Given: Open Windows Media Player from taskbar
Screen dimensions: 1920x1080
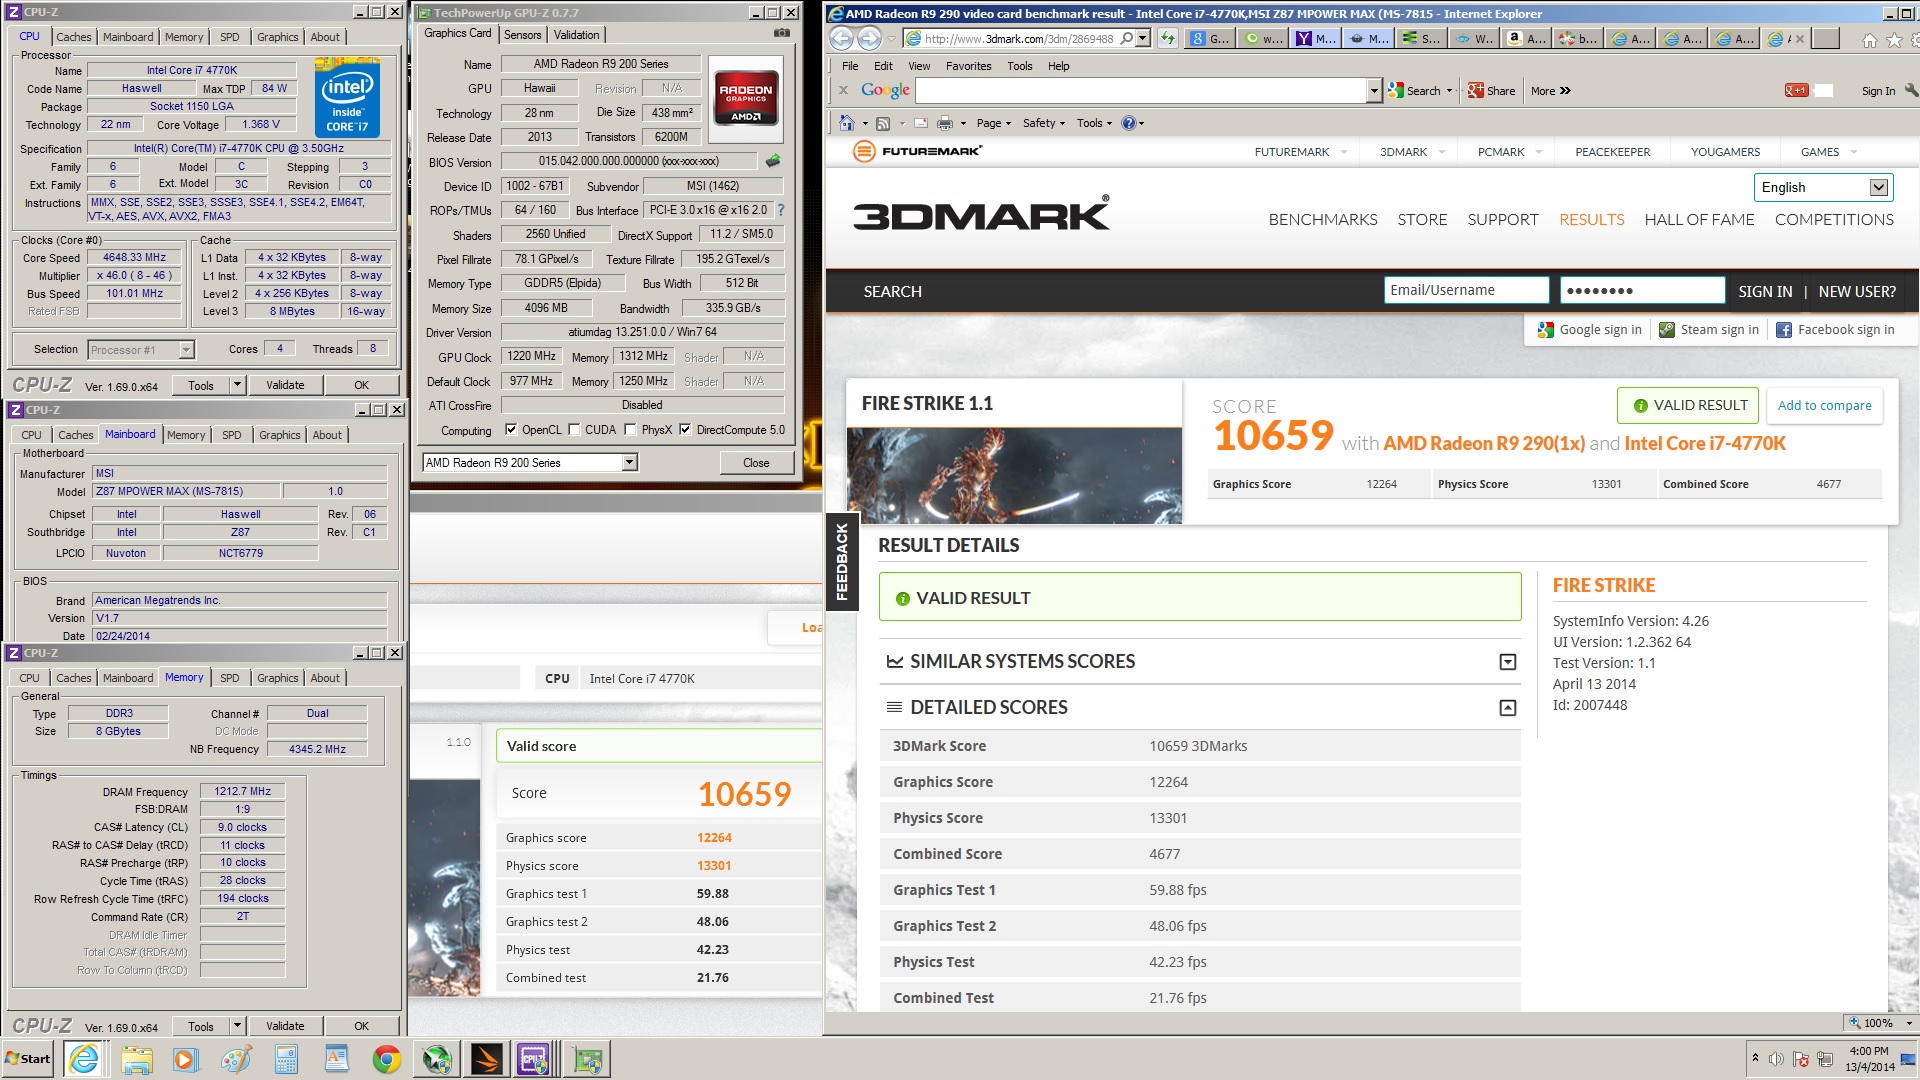Looking at the screenshot, I should (185, 1059).
